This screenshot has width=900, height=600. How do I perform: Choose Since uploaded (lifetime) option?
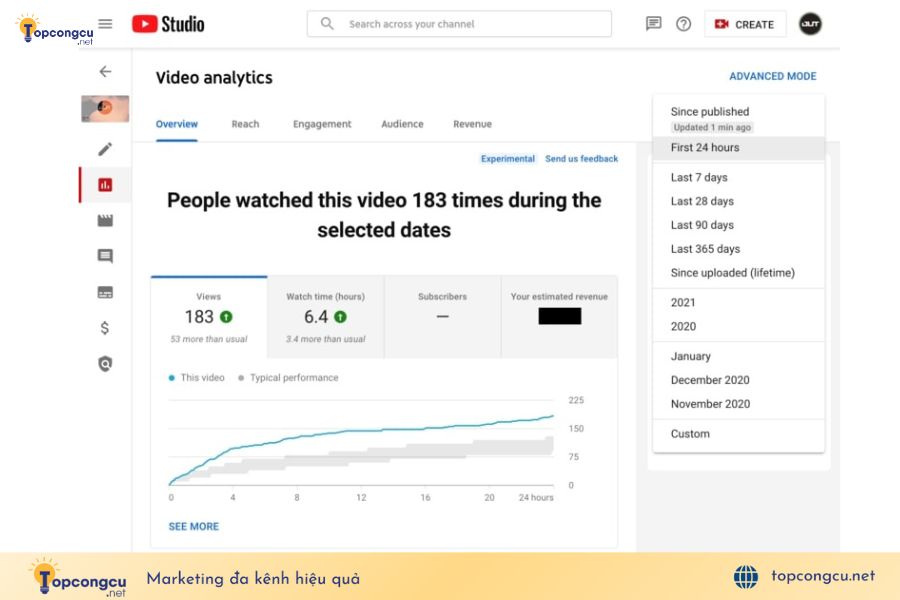739,273
